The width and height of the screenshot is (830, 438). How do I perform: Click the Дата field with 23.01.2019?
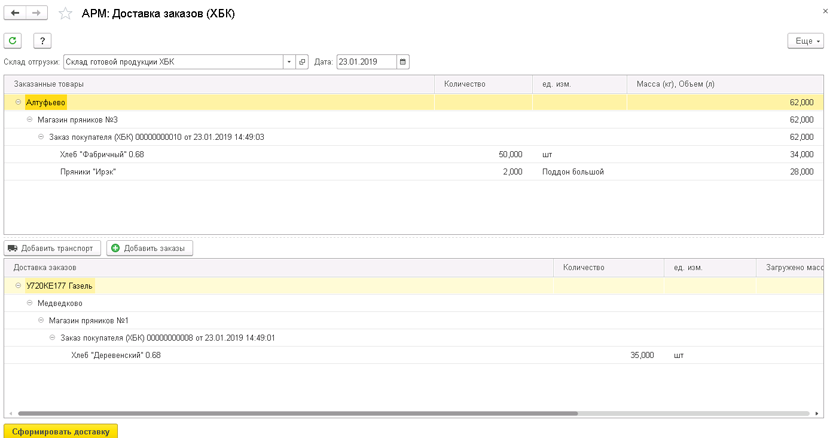[x=366, y=62]
